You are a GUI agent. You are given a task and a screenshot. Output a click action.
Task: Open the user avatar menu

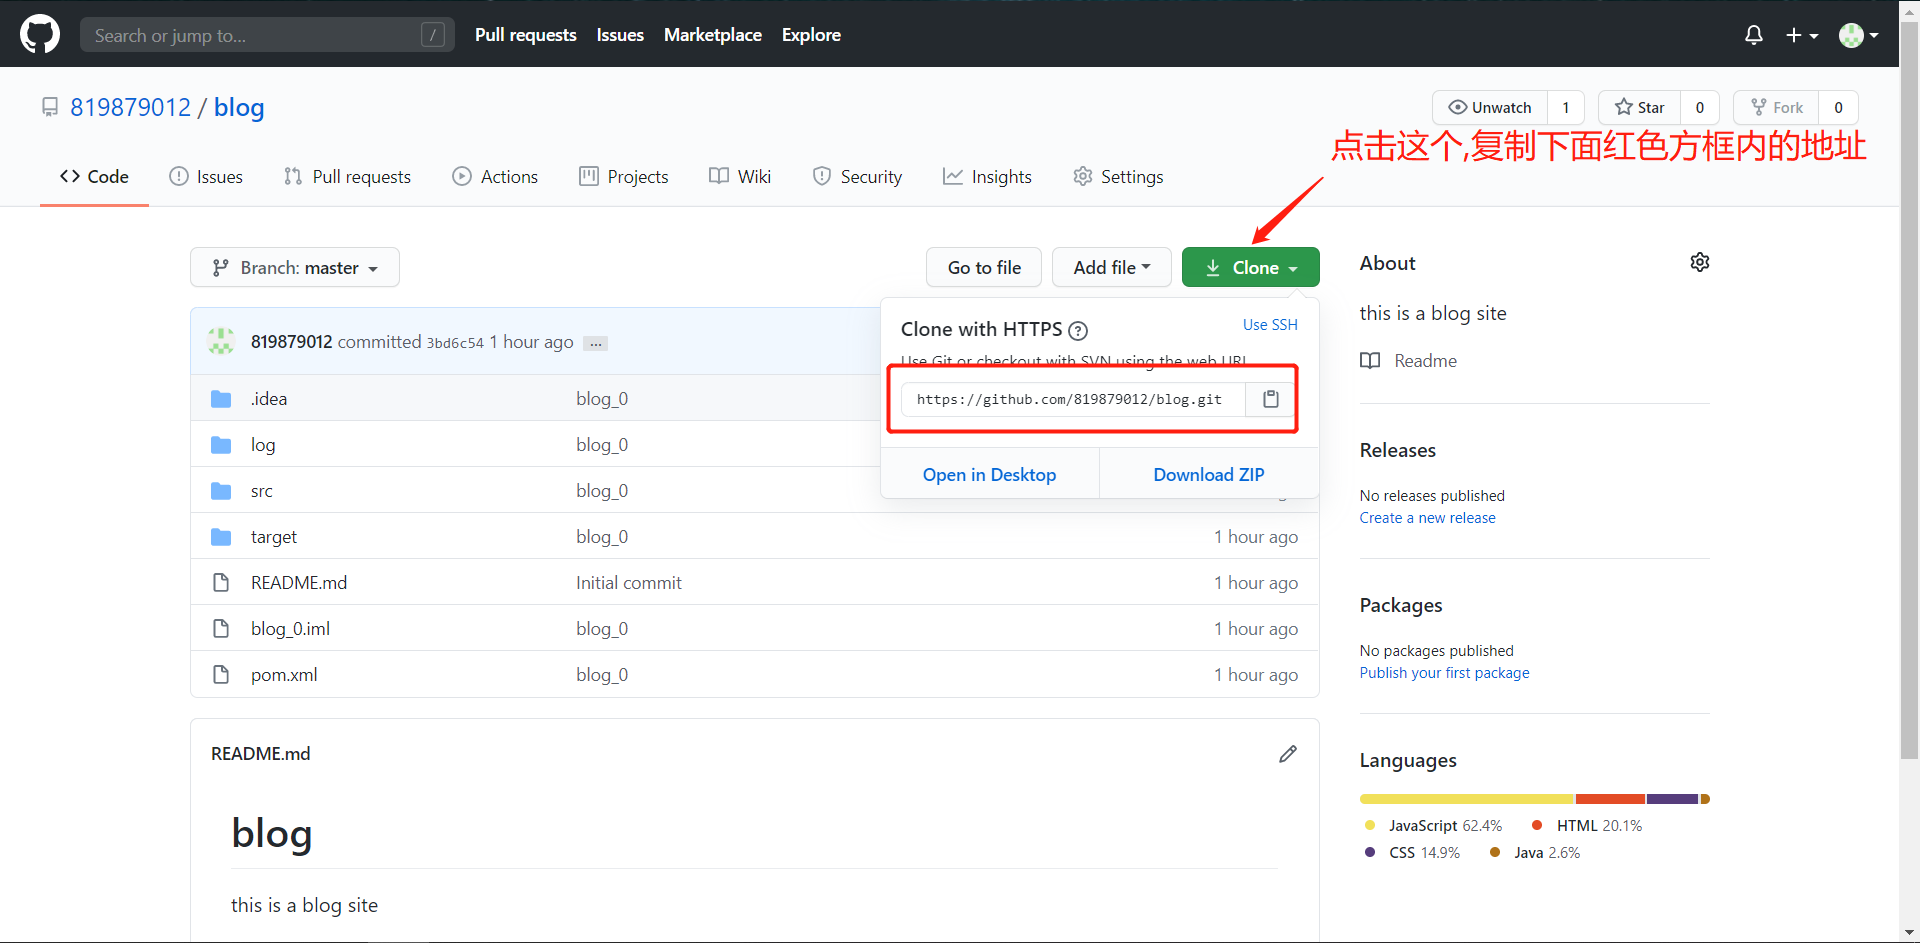(1858, 35)
